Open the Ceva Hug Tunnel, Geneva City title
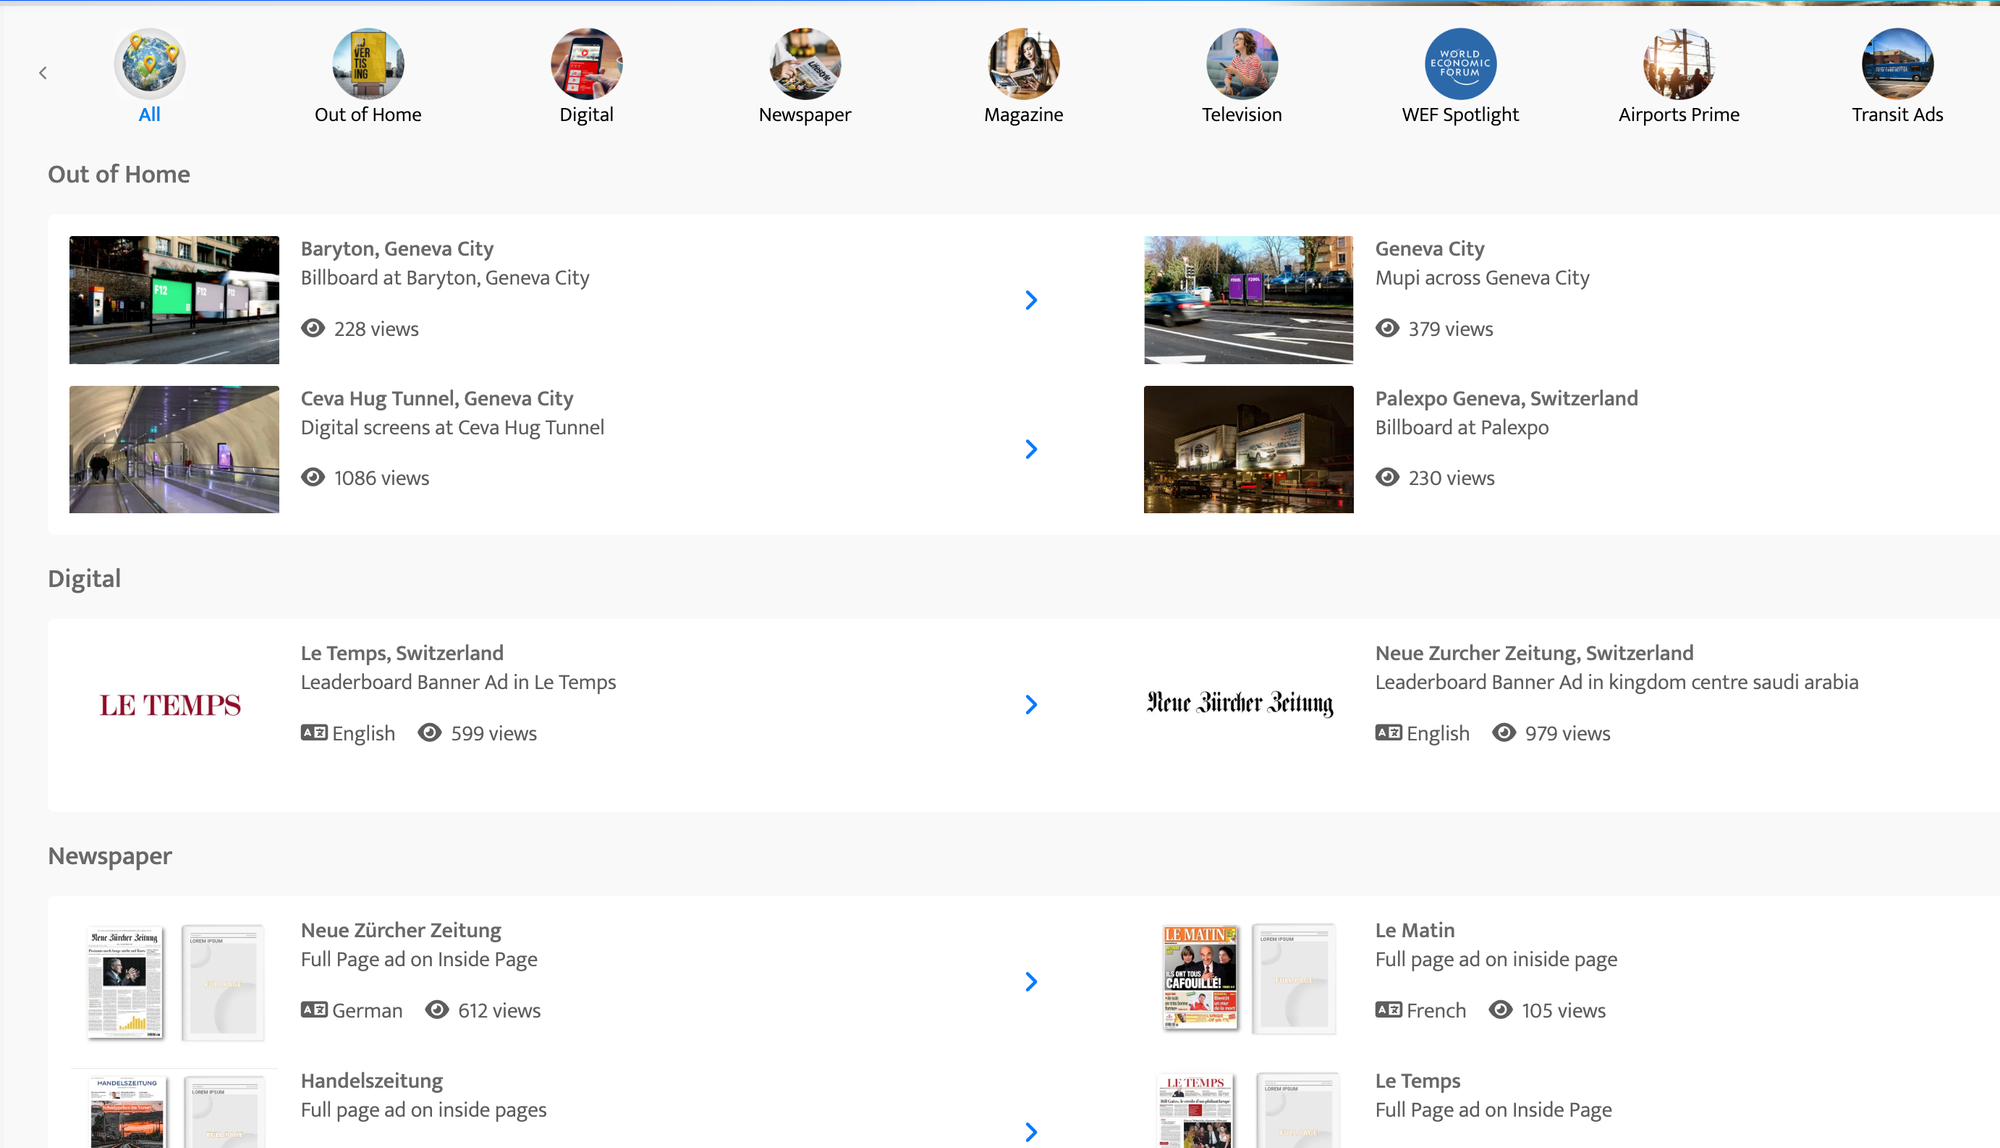 pyautogui.click(x=437, y=398)
